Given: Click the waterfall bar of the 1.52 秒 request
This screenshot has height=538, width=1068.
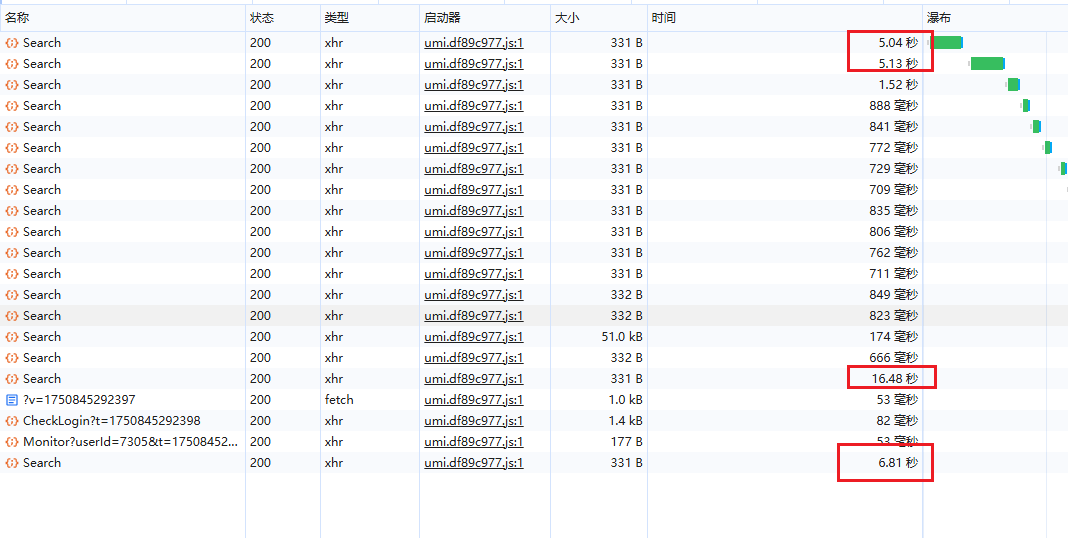Looking at the screenshot, I should (1014, 85).
